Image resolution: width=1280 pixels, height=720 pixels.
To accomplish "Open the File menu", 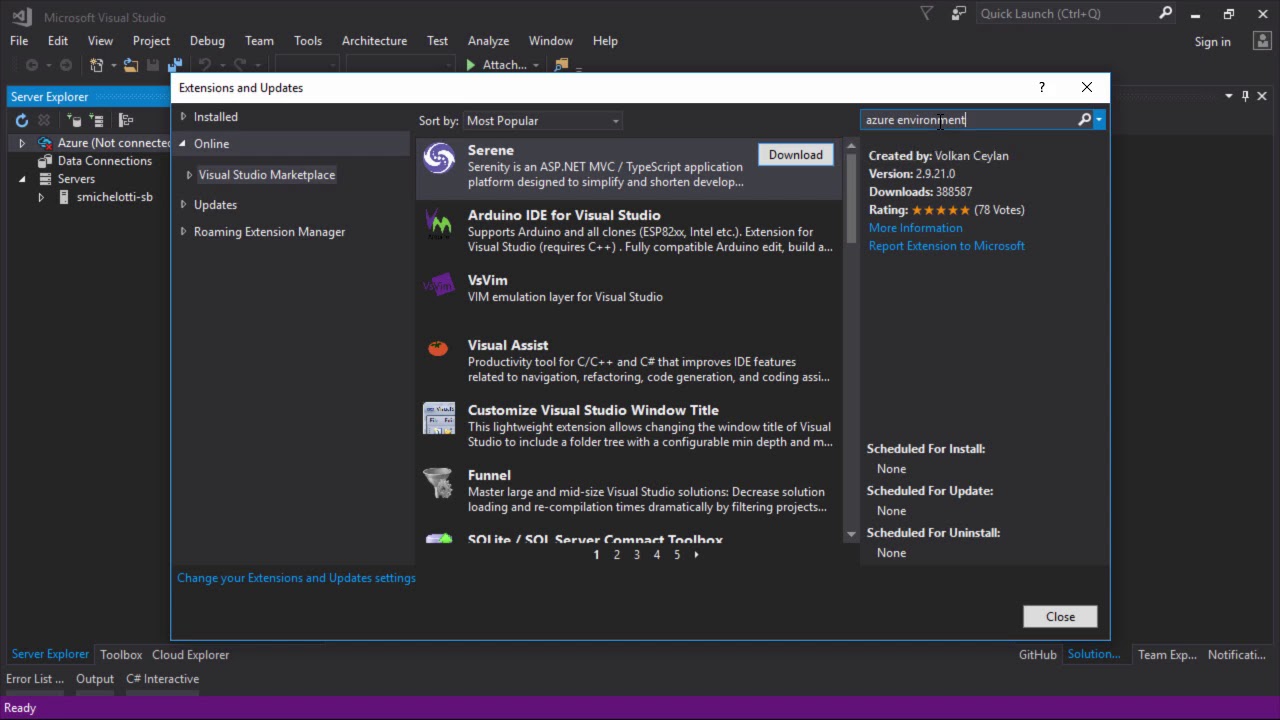I will click(19, 41).
